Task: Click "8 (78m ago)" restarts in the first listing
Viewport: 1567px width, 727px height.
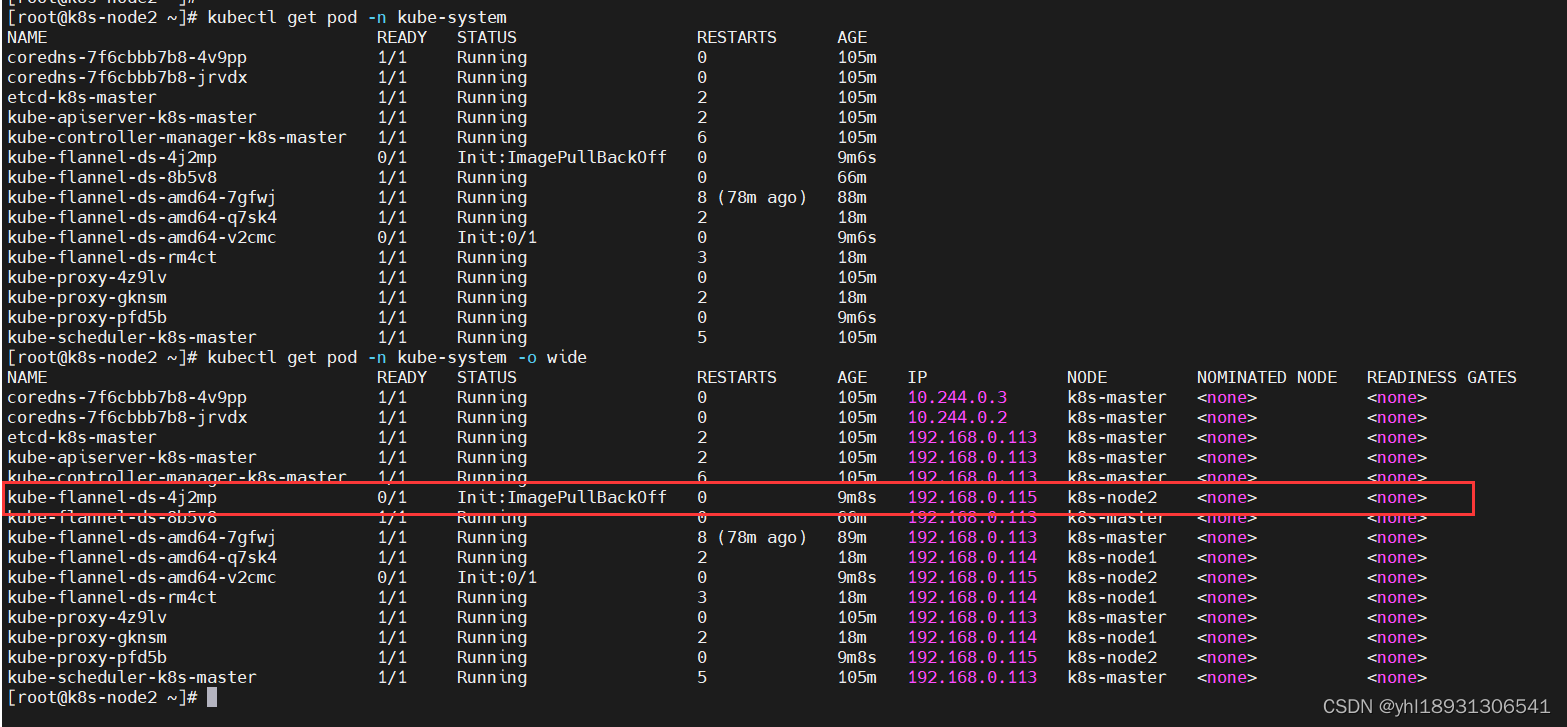Action: (x=752, y=197)
